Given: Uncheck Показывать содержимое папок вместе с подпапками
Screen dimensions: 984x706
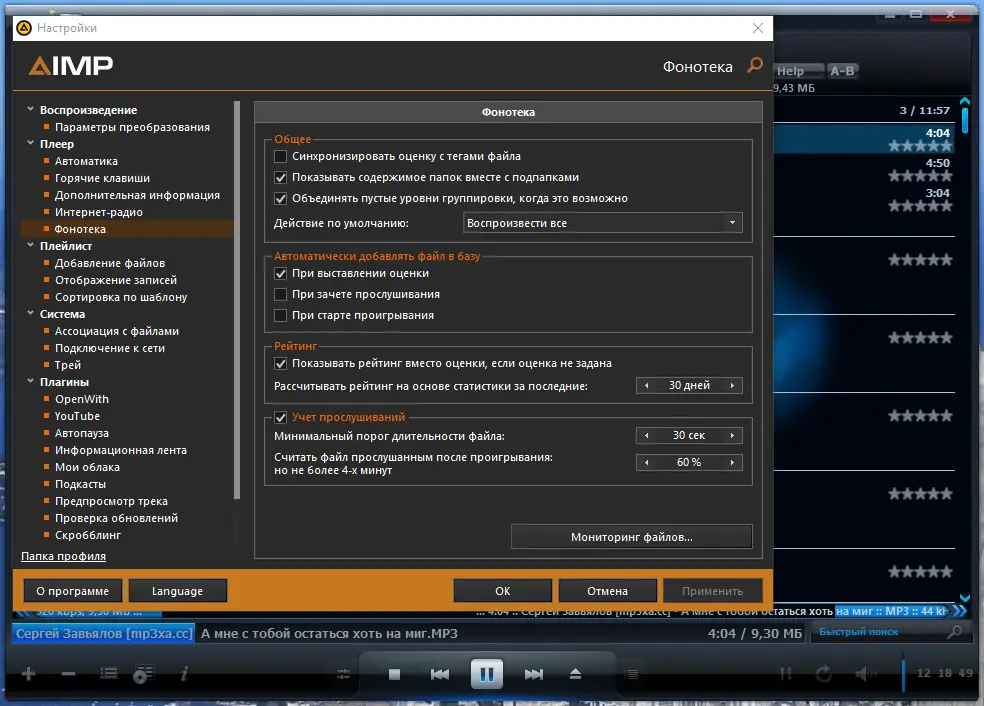Looking at the screenshot, I should click(x=281, y=178).
